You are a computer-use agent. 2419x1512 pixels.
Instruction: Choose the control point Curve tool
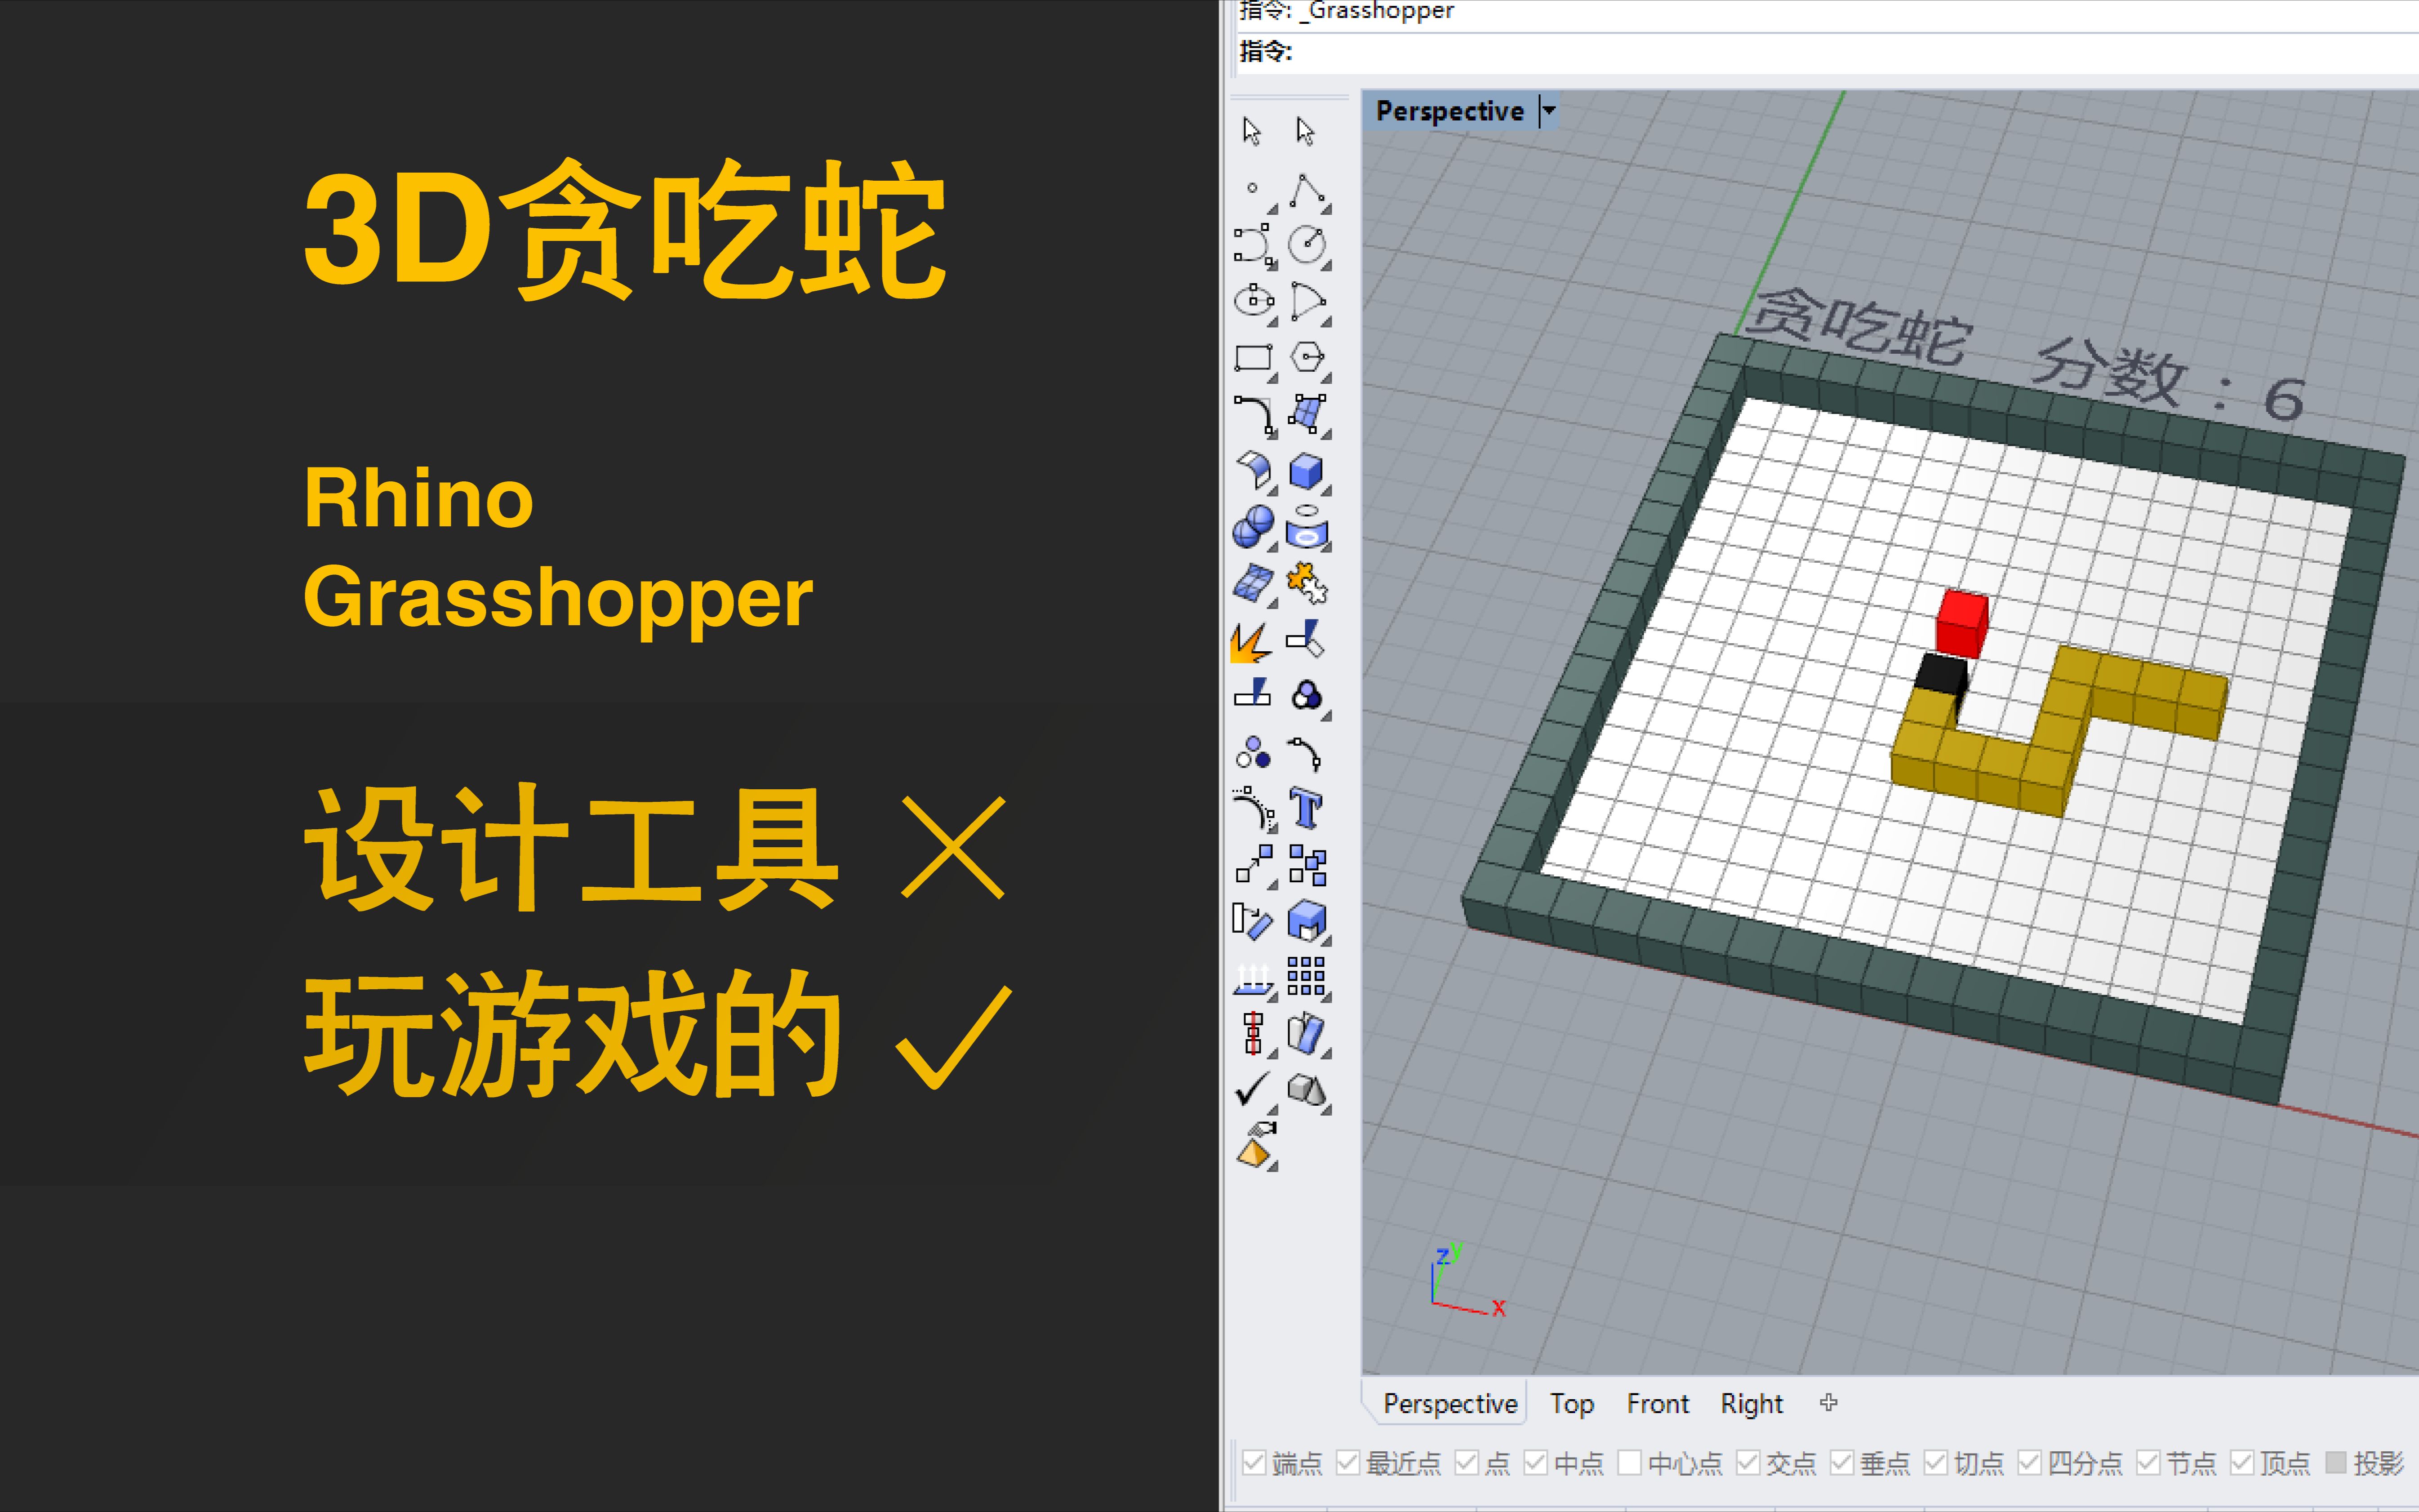click(1254, 246)
